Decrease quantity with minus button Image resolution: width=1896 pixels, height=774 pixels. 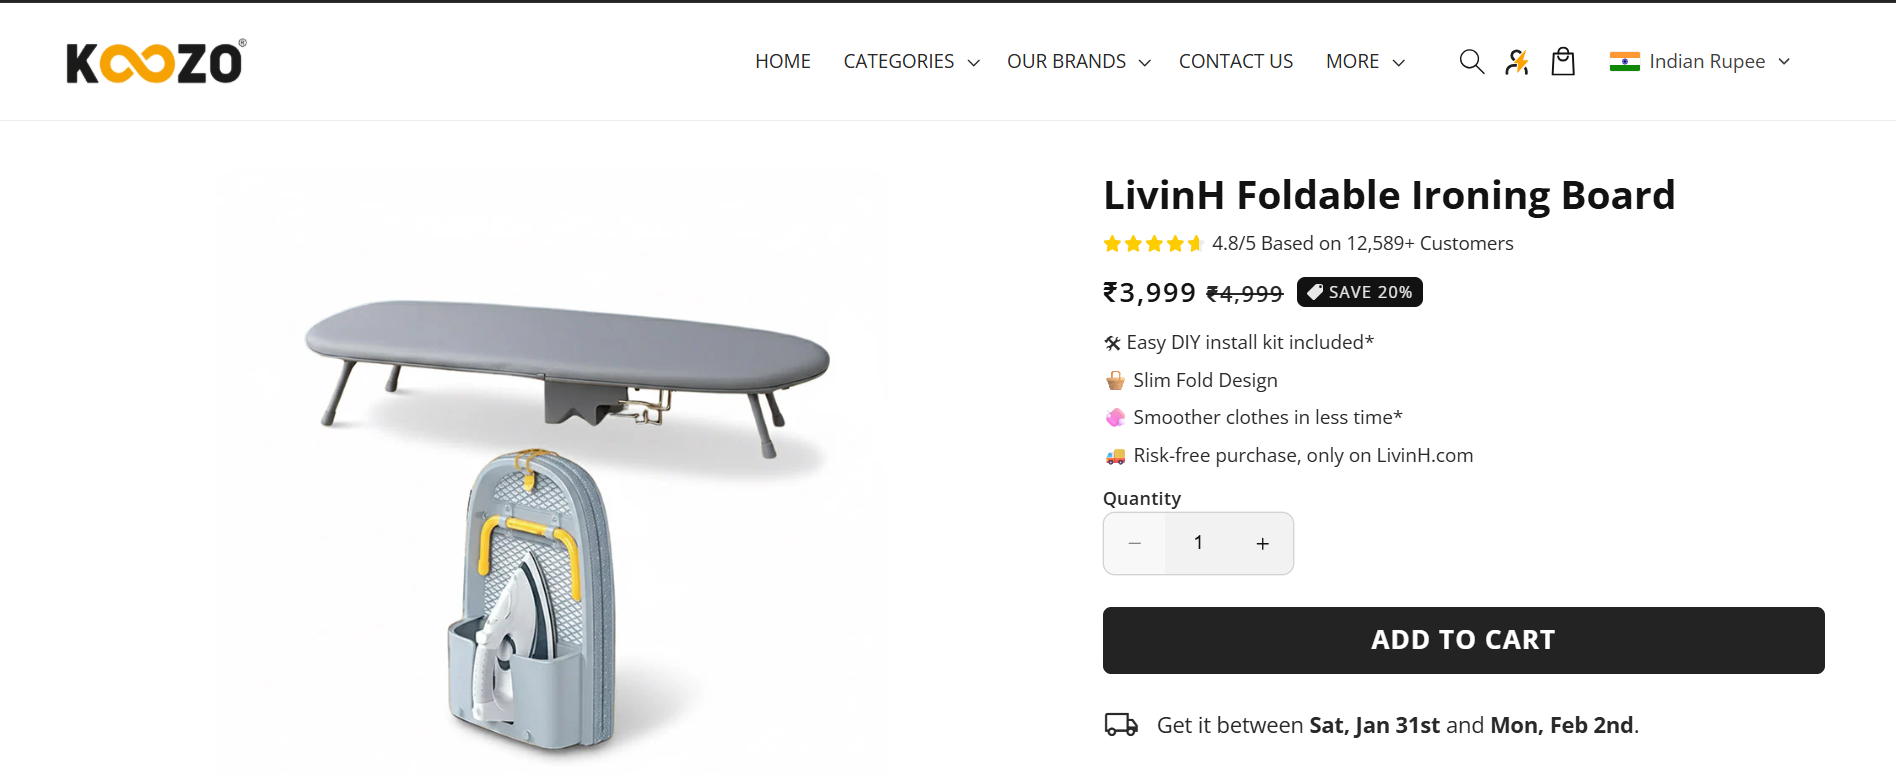1135,544
